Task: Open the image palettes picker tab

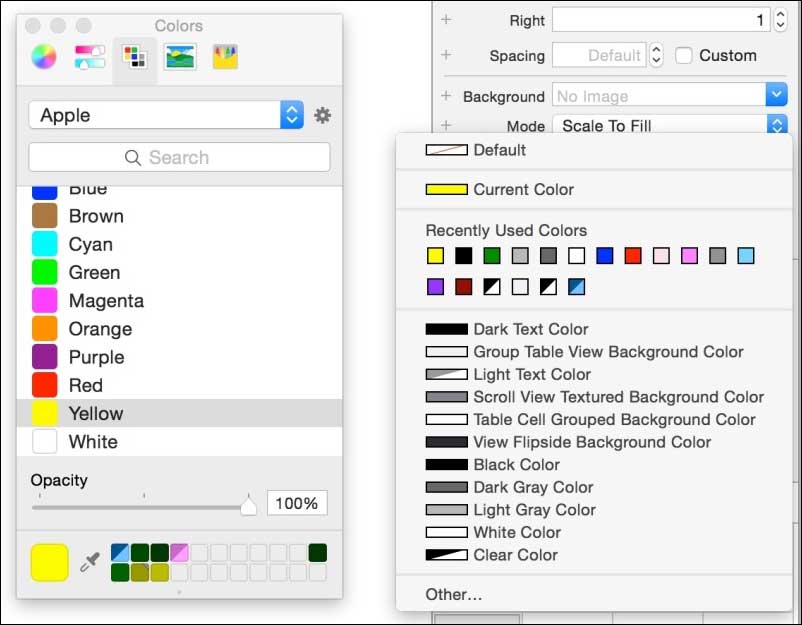Action: click(181, 57)
